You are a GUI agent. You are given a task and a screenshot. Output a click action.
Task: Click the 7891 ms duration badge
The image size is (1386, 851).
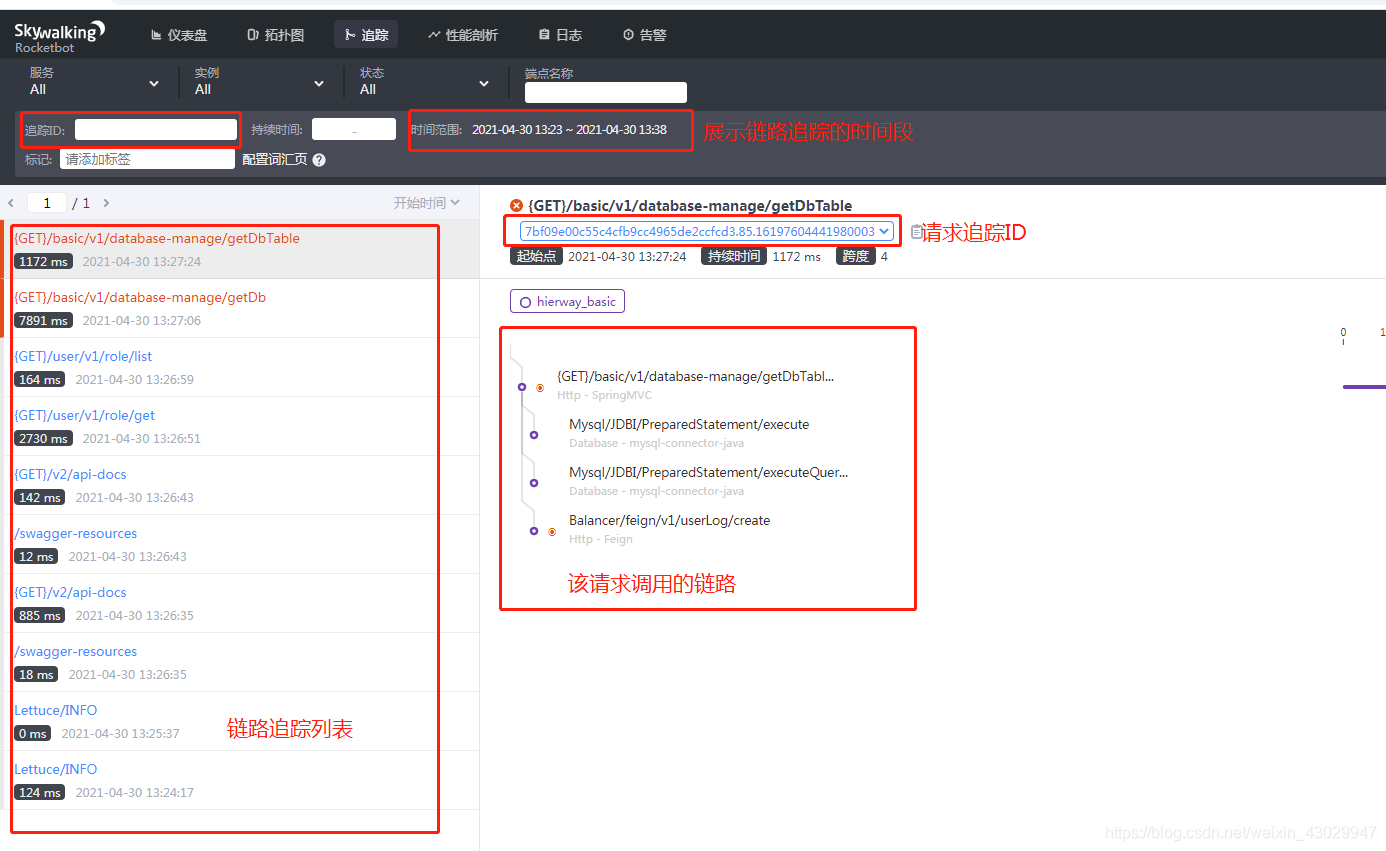(44, 321)
